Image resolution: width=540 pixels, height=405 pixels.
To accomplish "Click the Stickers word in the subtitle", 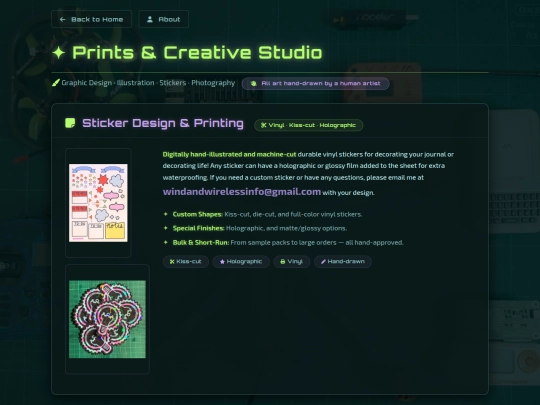I will tap(173, 83).
